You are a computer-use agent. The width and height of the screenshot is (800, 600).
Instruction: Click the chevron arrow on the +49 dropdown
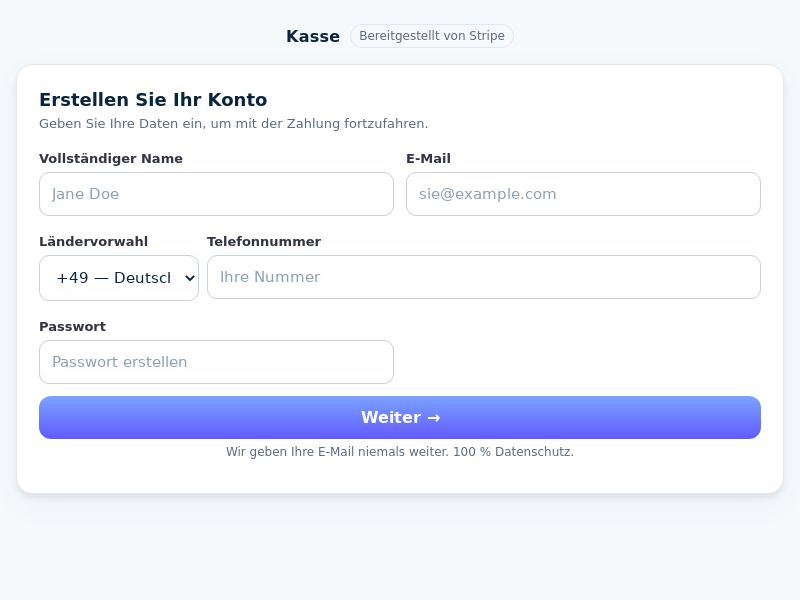pyautogui.click(x=188, y=278)
